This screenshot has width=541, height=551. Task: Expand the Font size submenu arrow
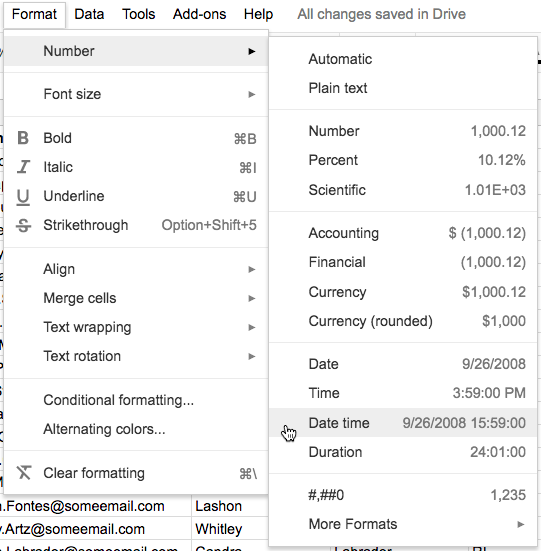(252, 94)
